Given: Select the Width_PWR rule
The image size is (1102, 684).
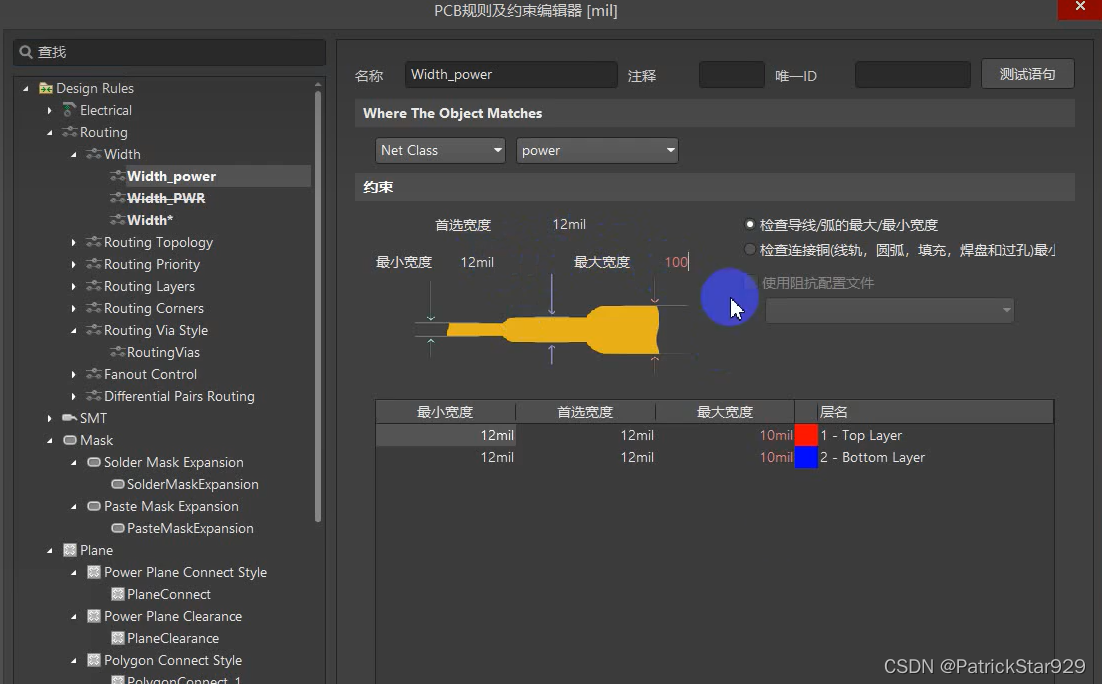Looking at the screenshot, I should click(x=166, y=198).
